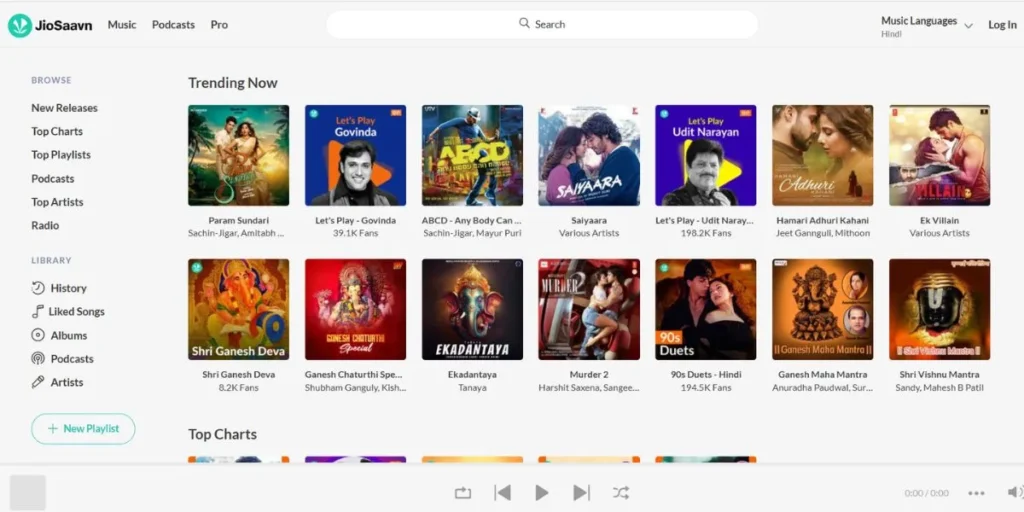Screen dimensions: 1024x512
Task: Click the Tanaya artist name
Action: [472, 388]
